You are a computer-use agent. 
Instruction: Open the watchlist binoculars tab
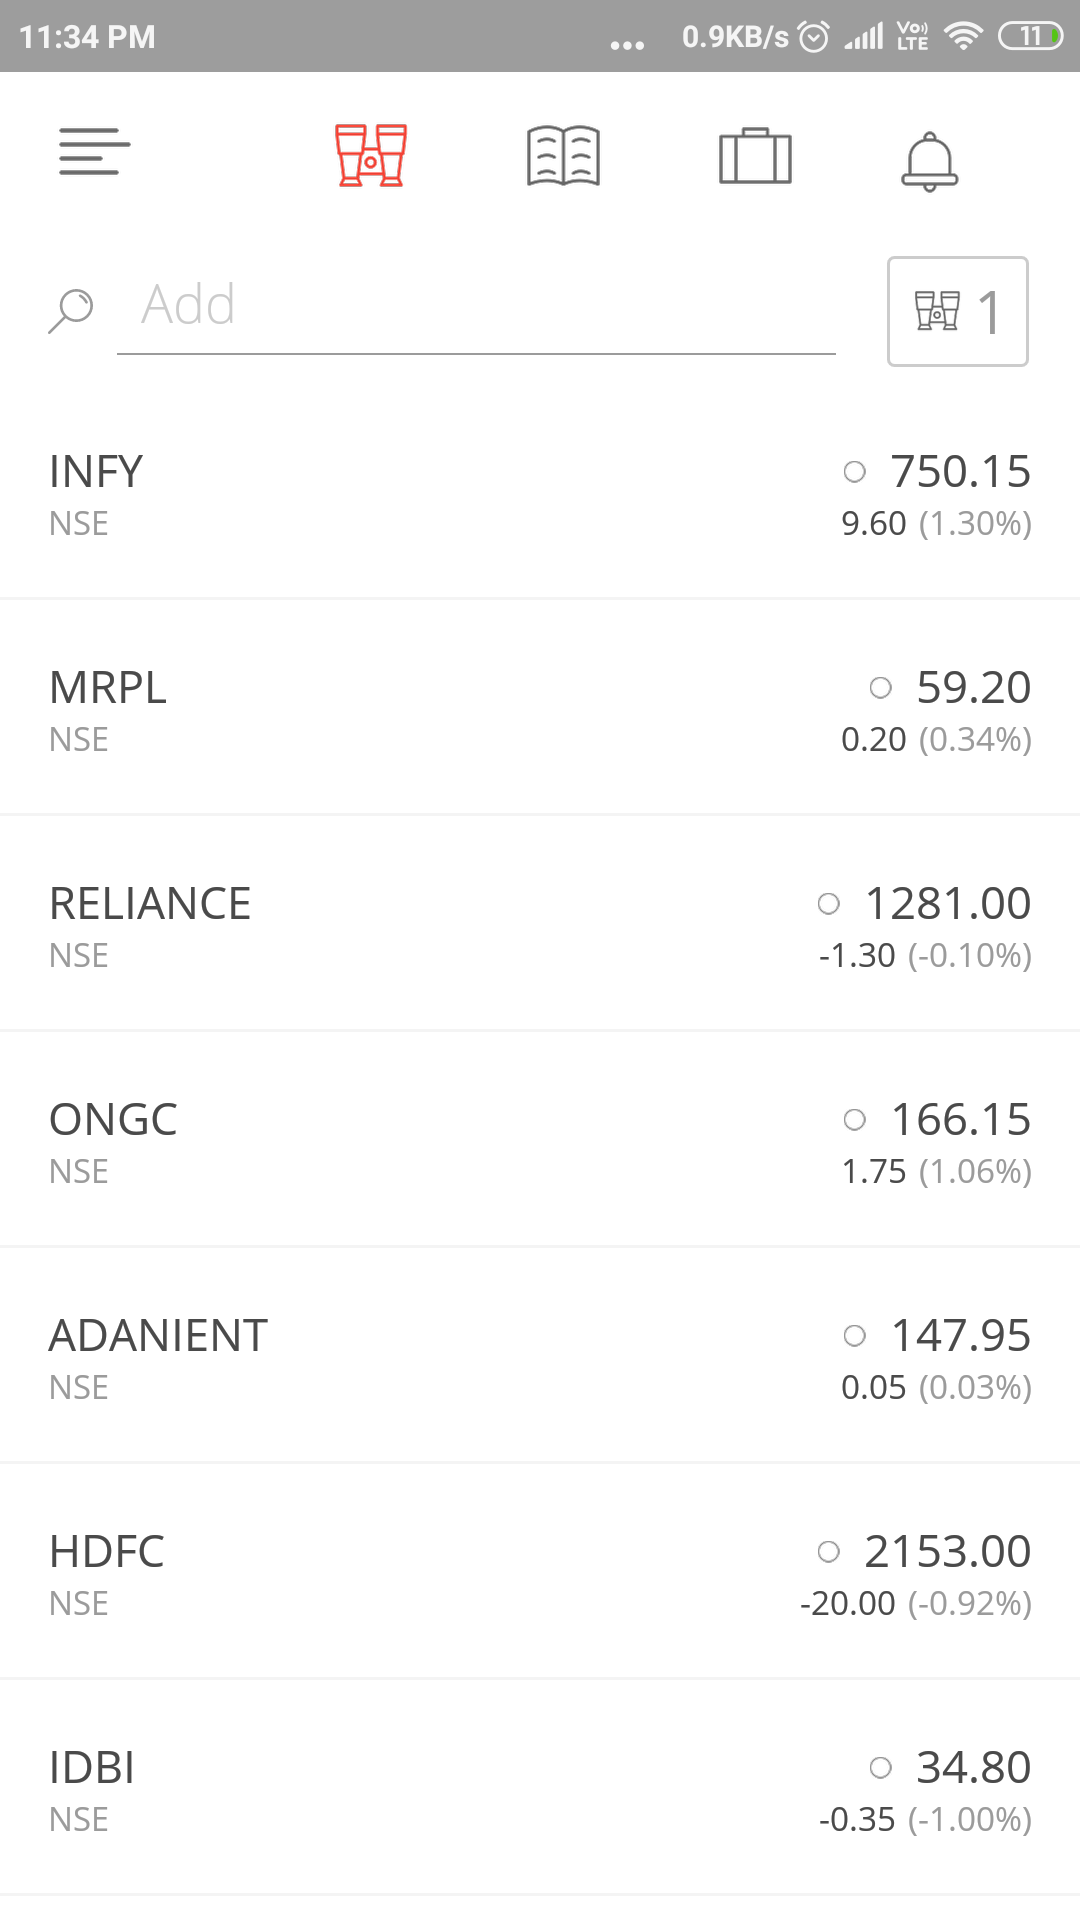pyautogui.click(x=371, y=155)
